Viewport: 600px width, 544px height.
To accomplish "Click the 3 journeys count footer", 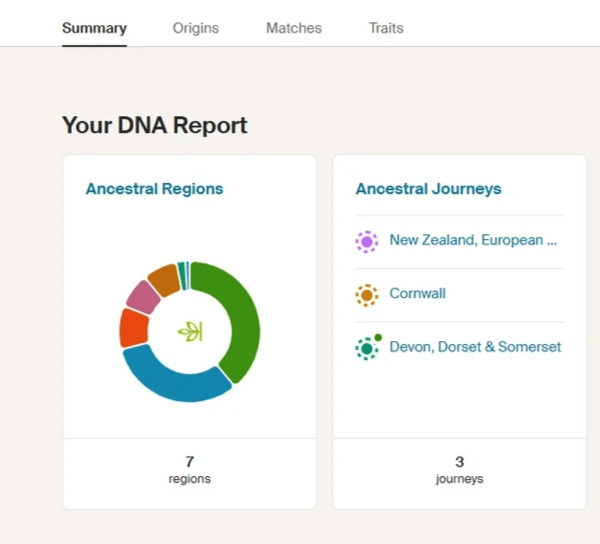I will pyautogui.click(x=459, y=470).
